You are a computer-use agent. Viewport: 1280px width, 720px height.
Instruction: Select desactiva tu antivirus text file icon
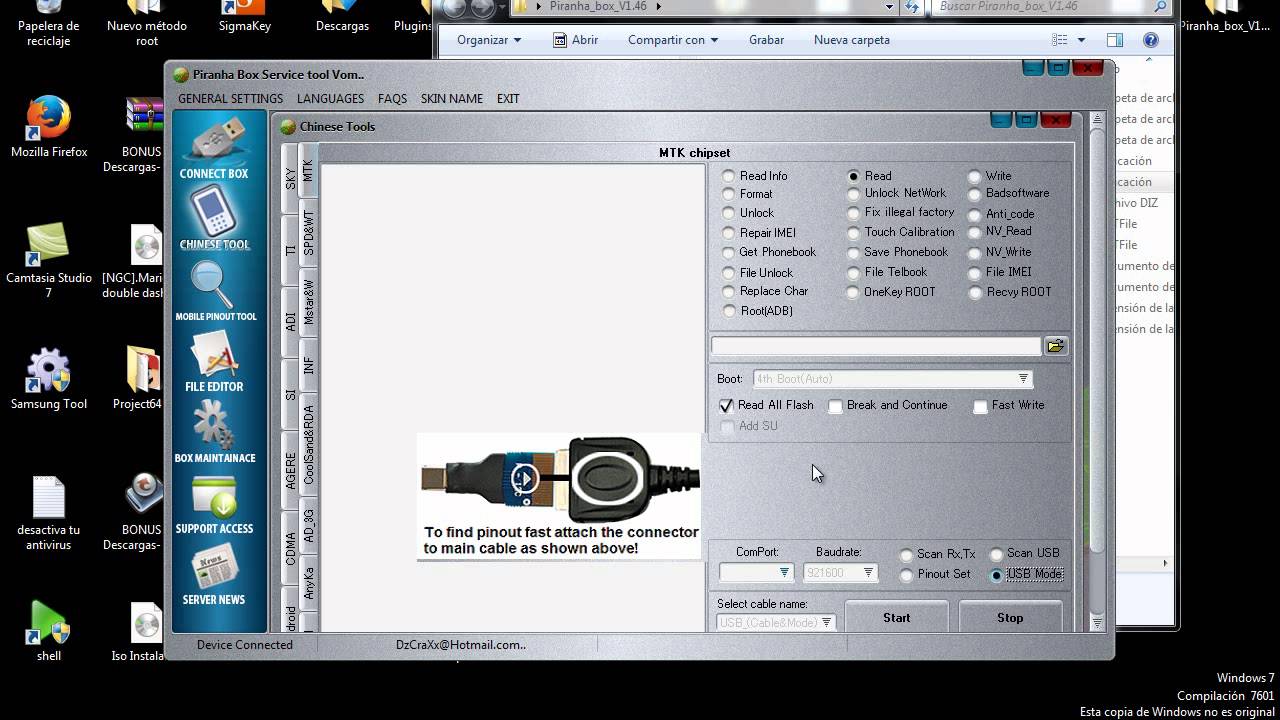point(49,513)
